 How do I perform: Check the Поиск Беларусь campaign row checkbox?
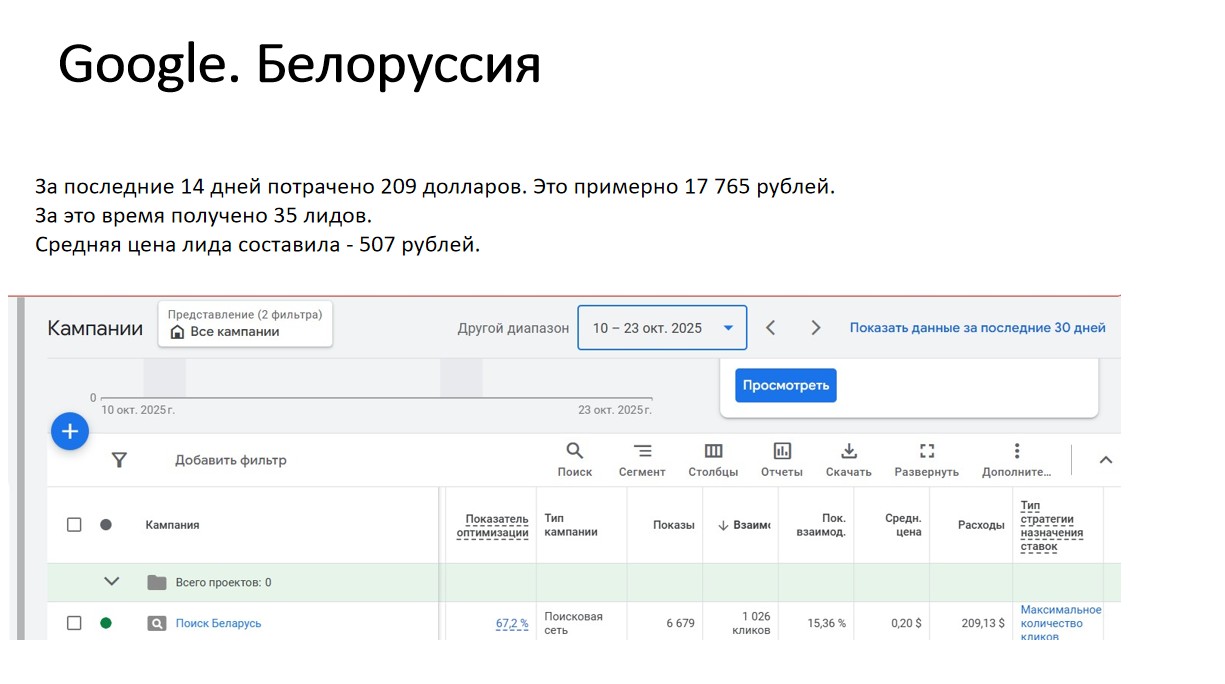point(74,623)
